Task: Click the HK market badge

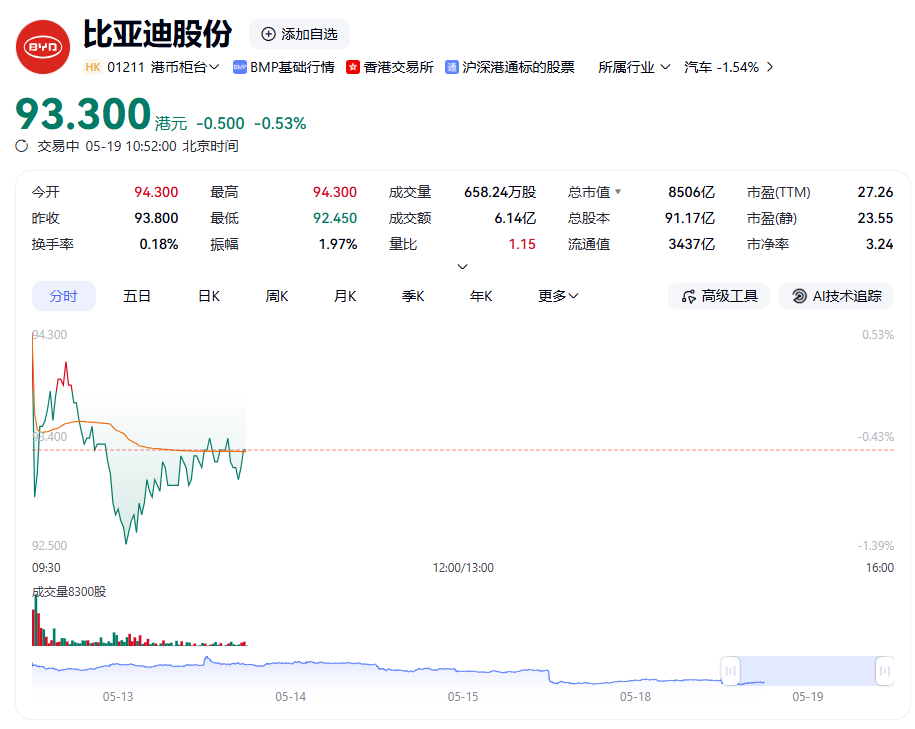Action: [93, 67]
